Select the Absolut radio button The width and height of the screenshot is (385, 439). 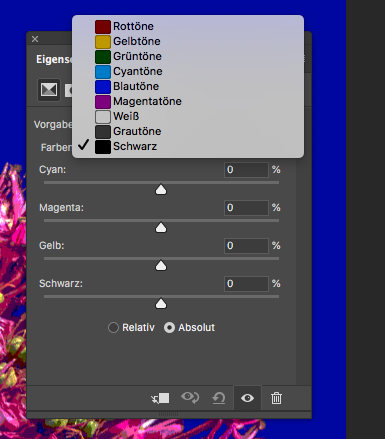(x=169, y=328)
